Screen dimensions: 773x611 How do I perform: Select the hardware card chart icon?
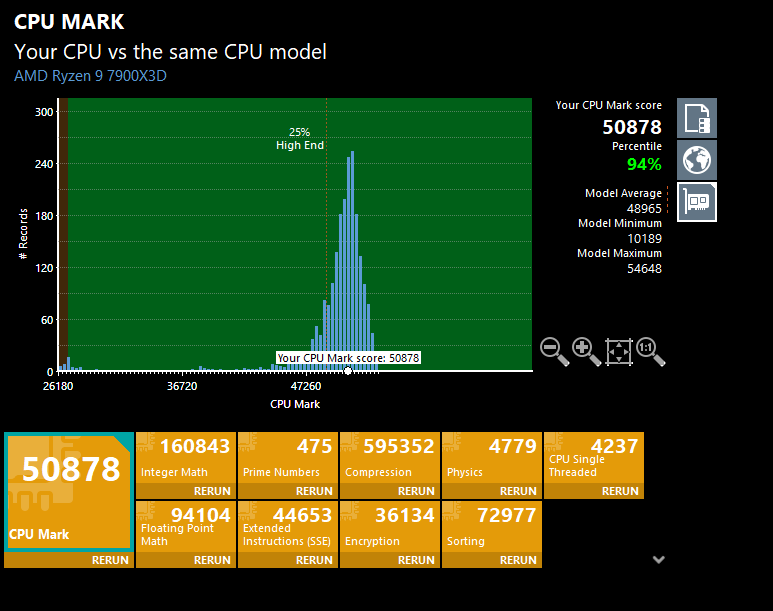(x=697, y=202)
